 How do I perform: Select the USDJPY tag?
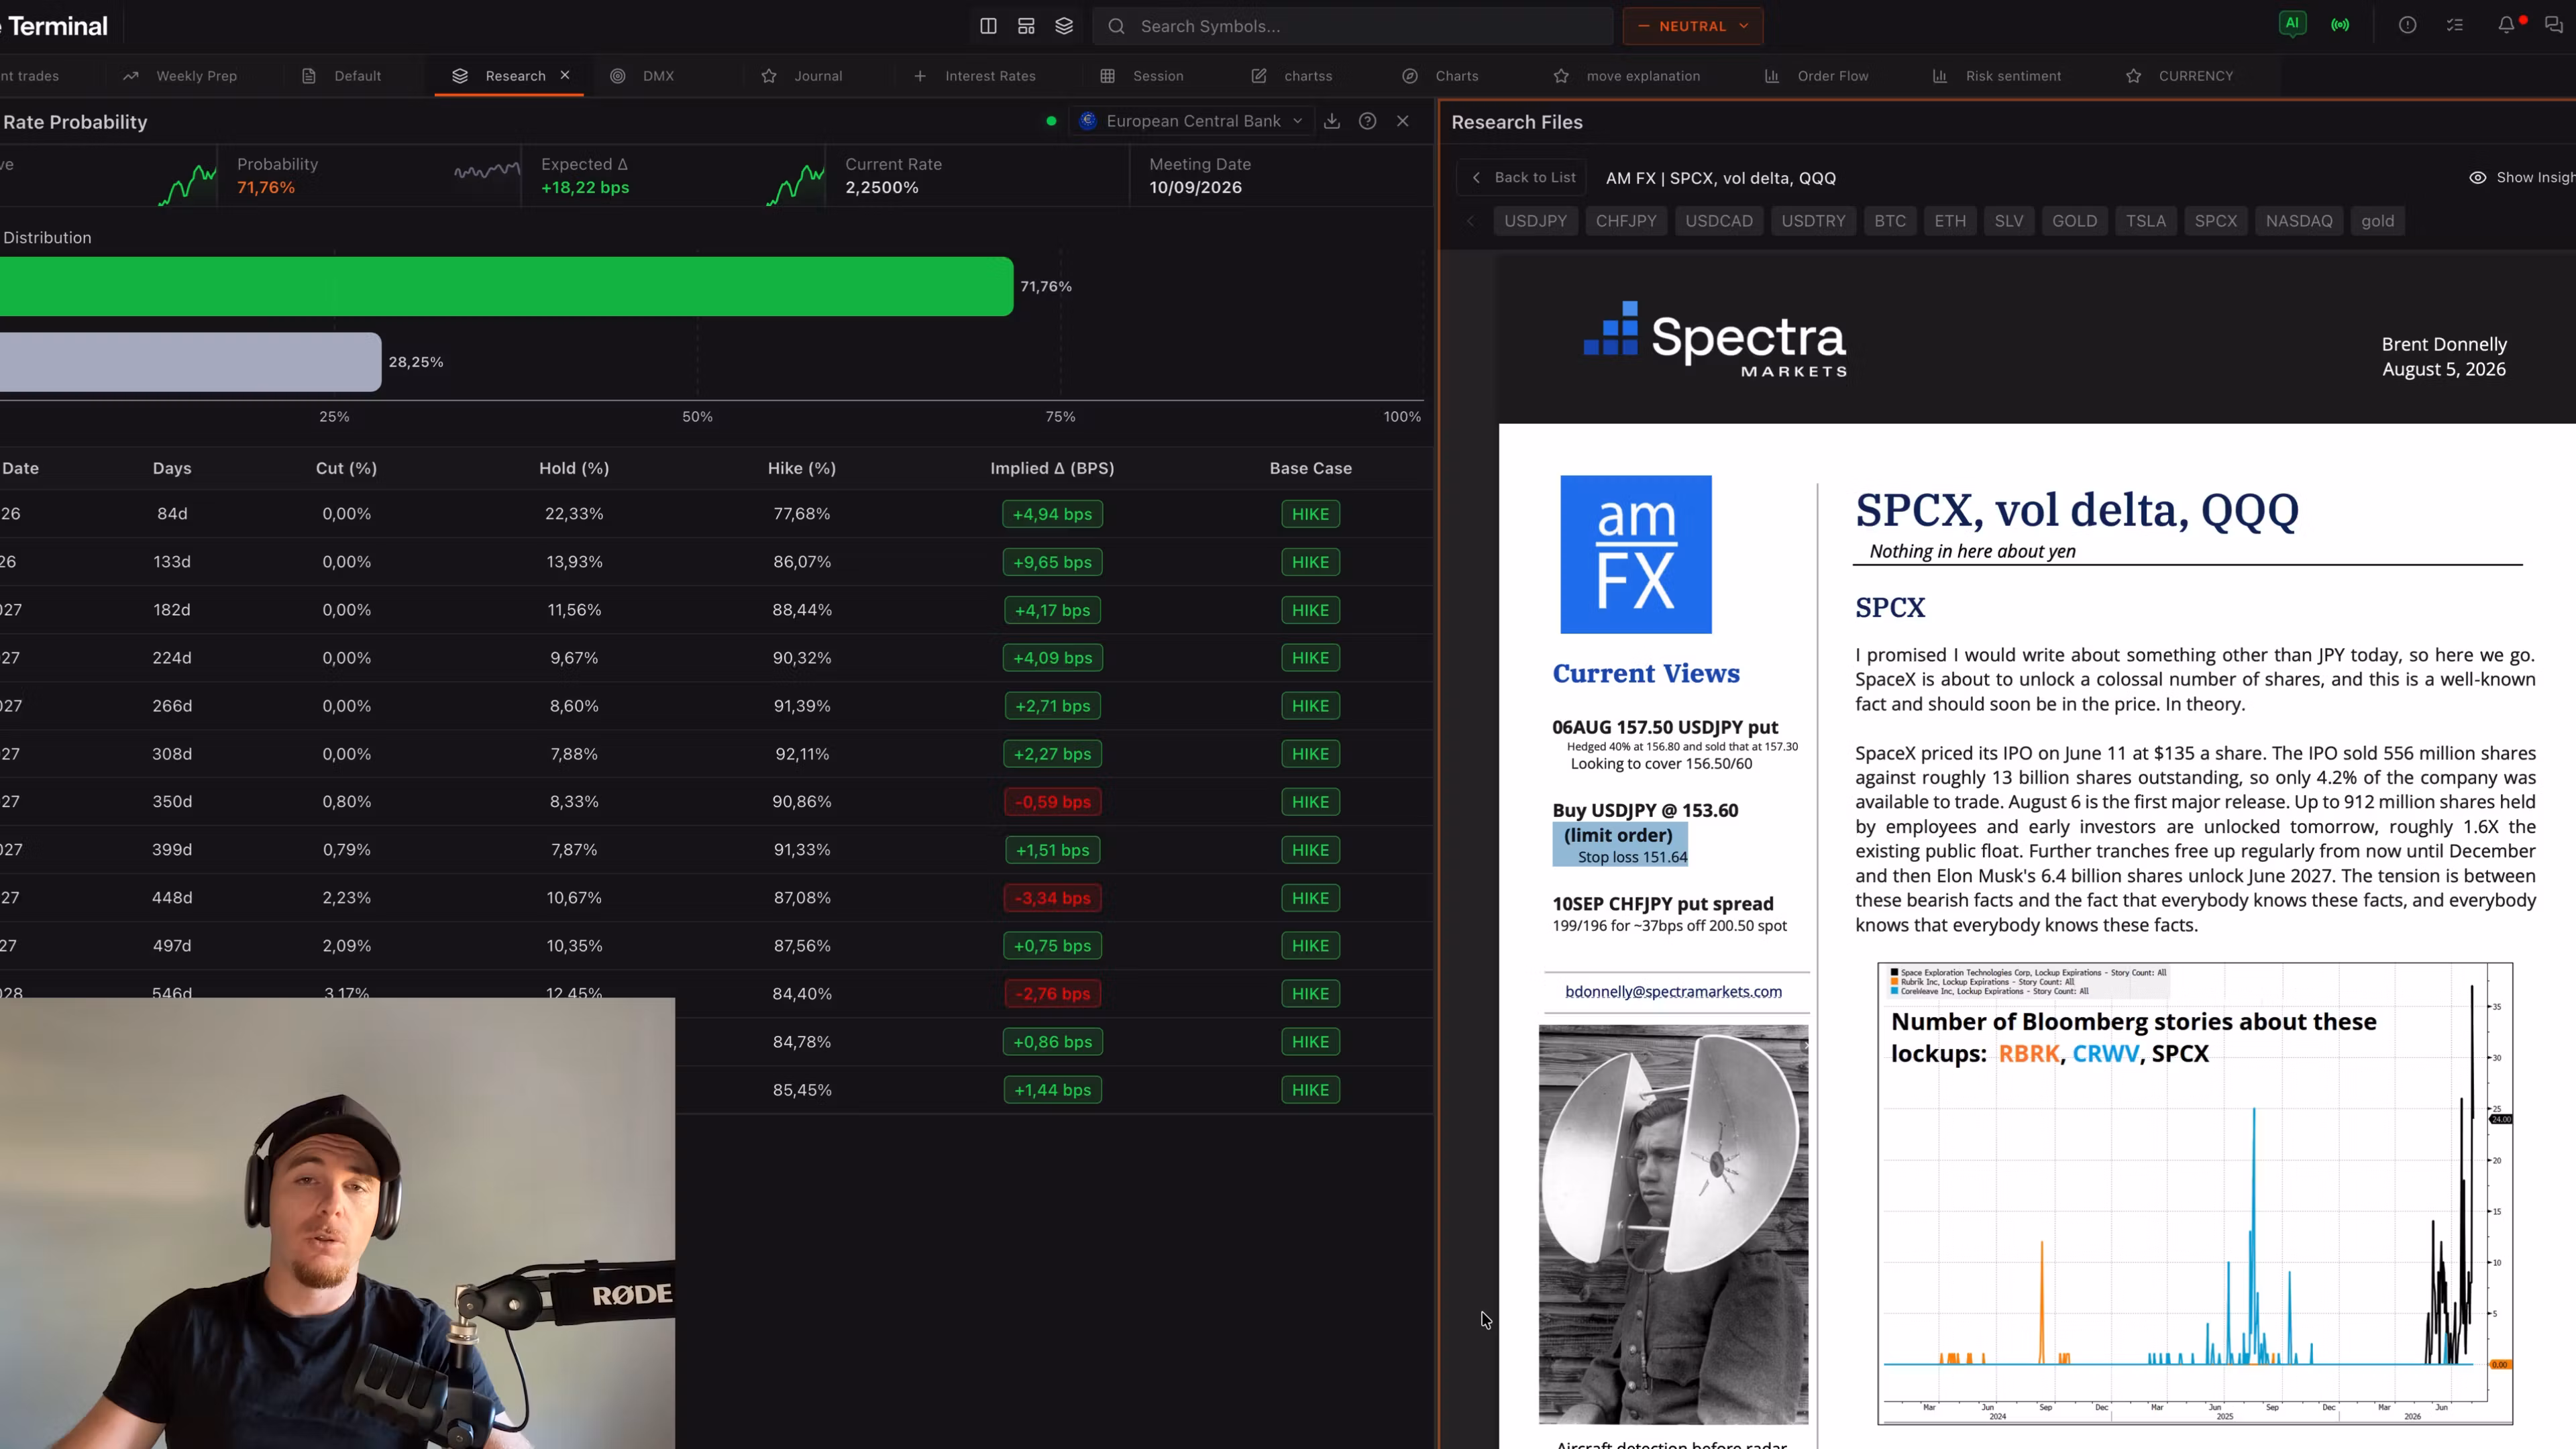pyautogui.click(x=1535, y=221)
